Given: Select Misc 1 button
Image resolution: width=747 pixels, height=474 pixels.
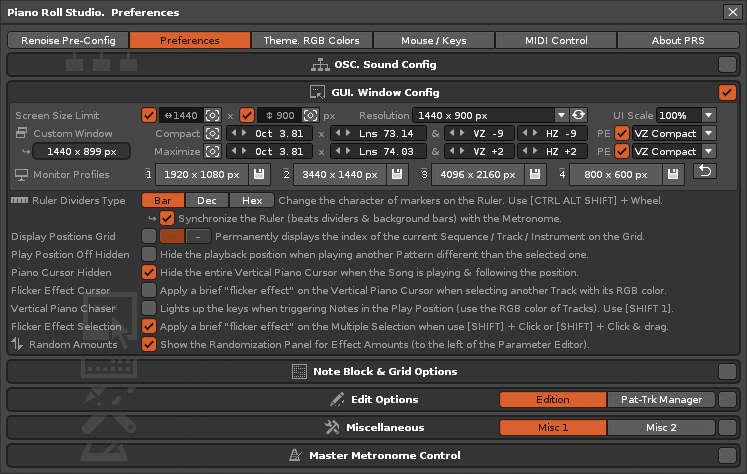Looking at the screenshot, I should tap(553, 428).
